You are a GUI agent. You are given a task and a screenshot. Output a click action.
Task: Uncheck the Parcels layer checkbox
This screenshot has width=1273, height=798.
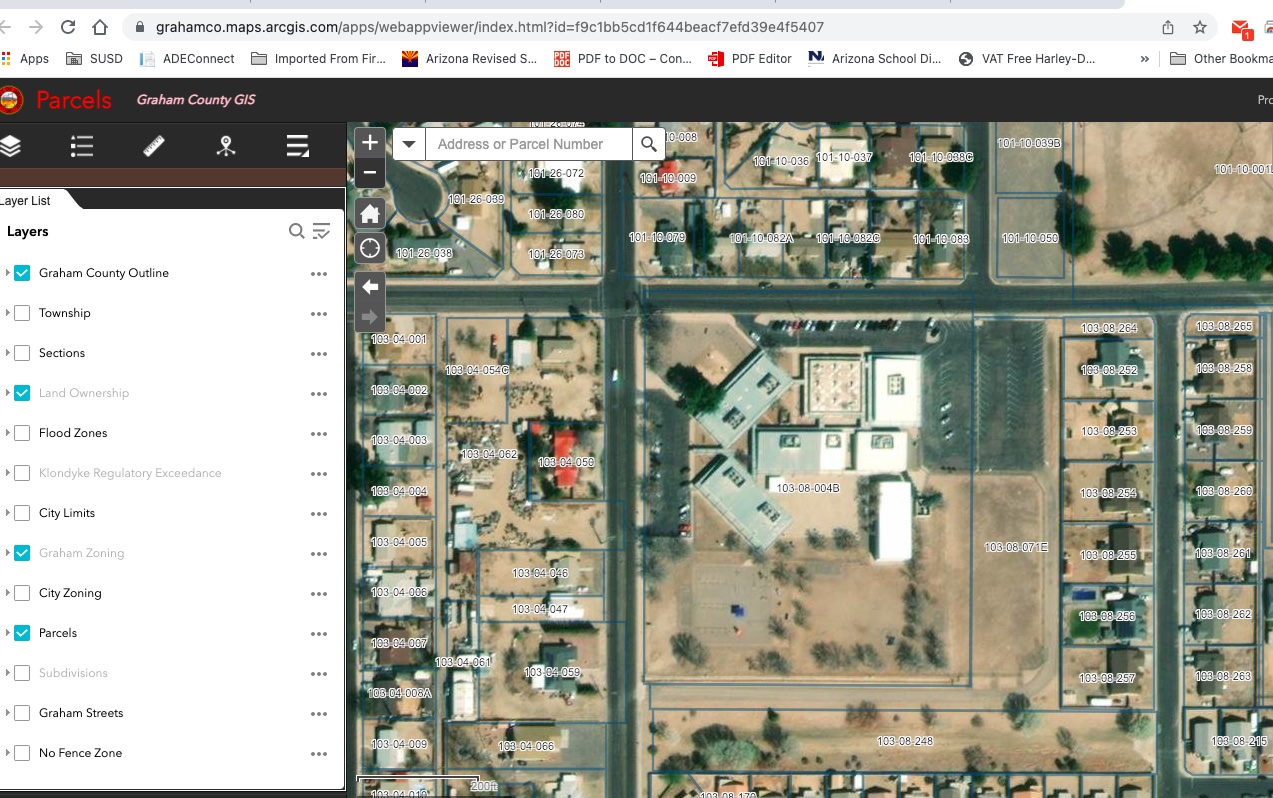pos(22,633)
